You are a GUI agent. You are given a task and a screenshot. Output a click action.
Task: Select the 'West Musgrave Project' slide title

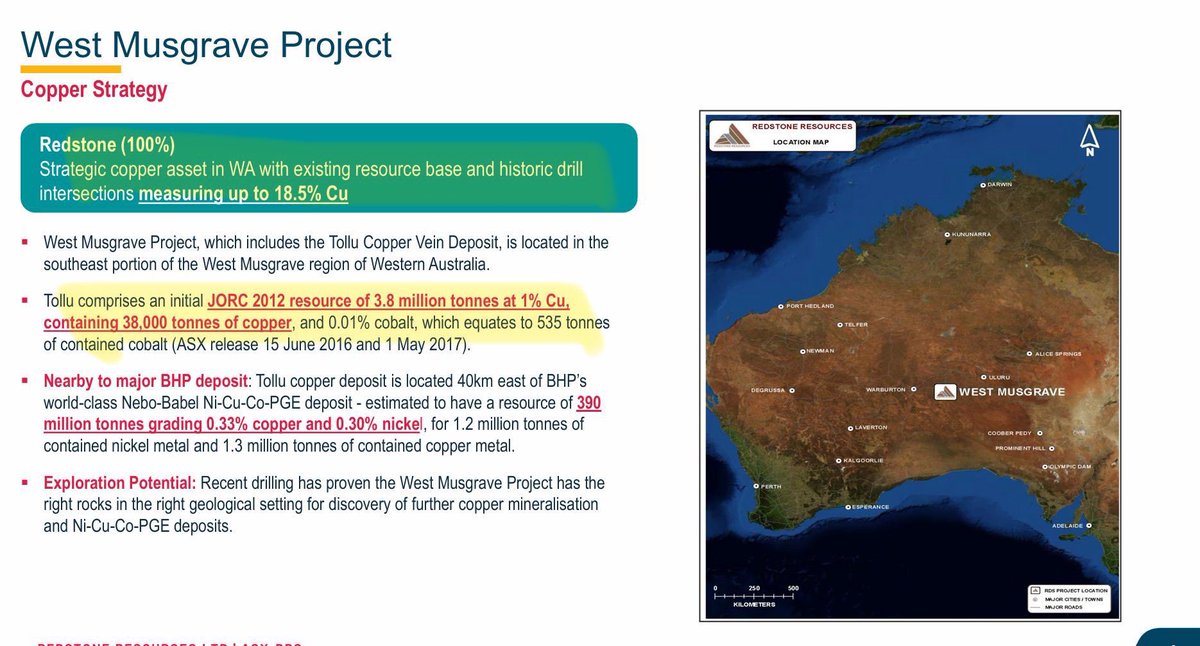click(x=206, y=44)
